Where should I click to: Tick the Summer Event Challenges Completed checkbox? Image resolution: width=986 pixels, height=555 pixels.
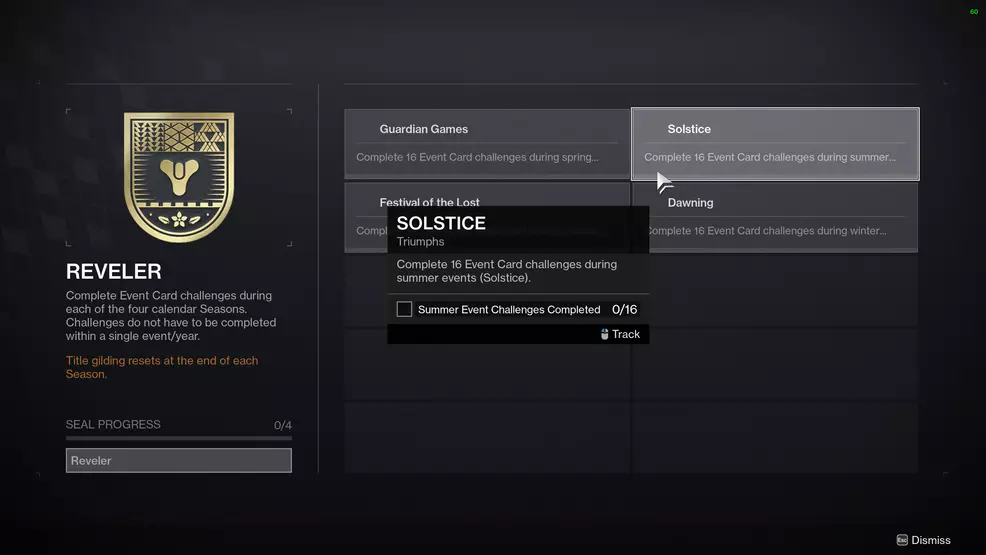pos(404,310)
